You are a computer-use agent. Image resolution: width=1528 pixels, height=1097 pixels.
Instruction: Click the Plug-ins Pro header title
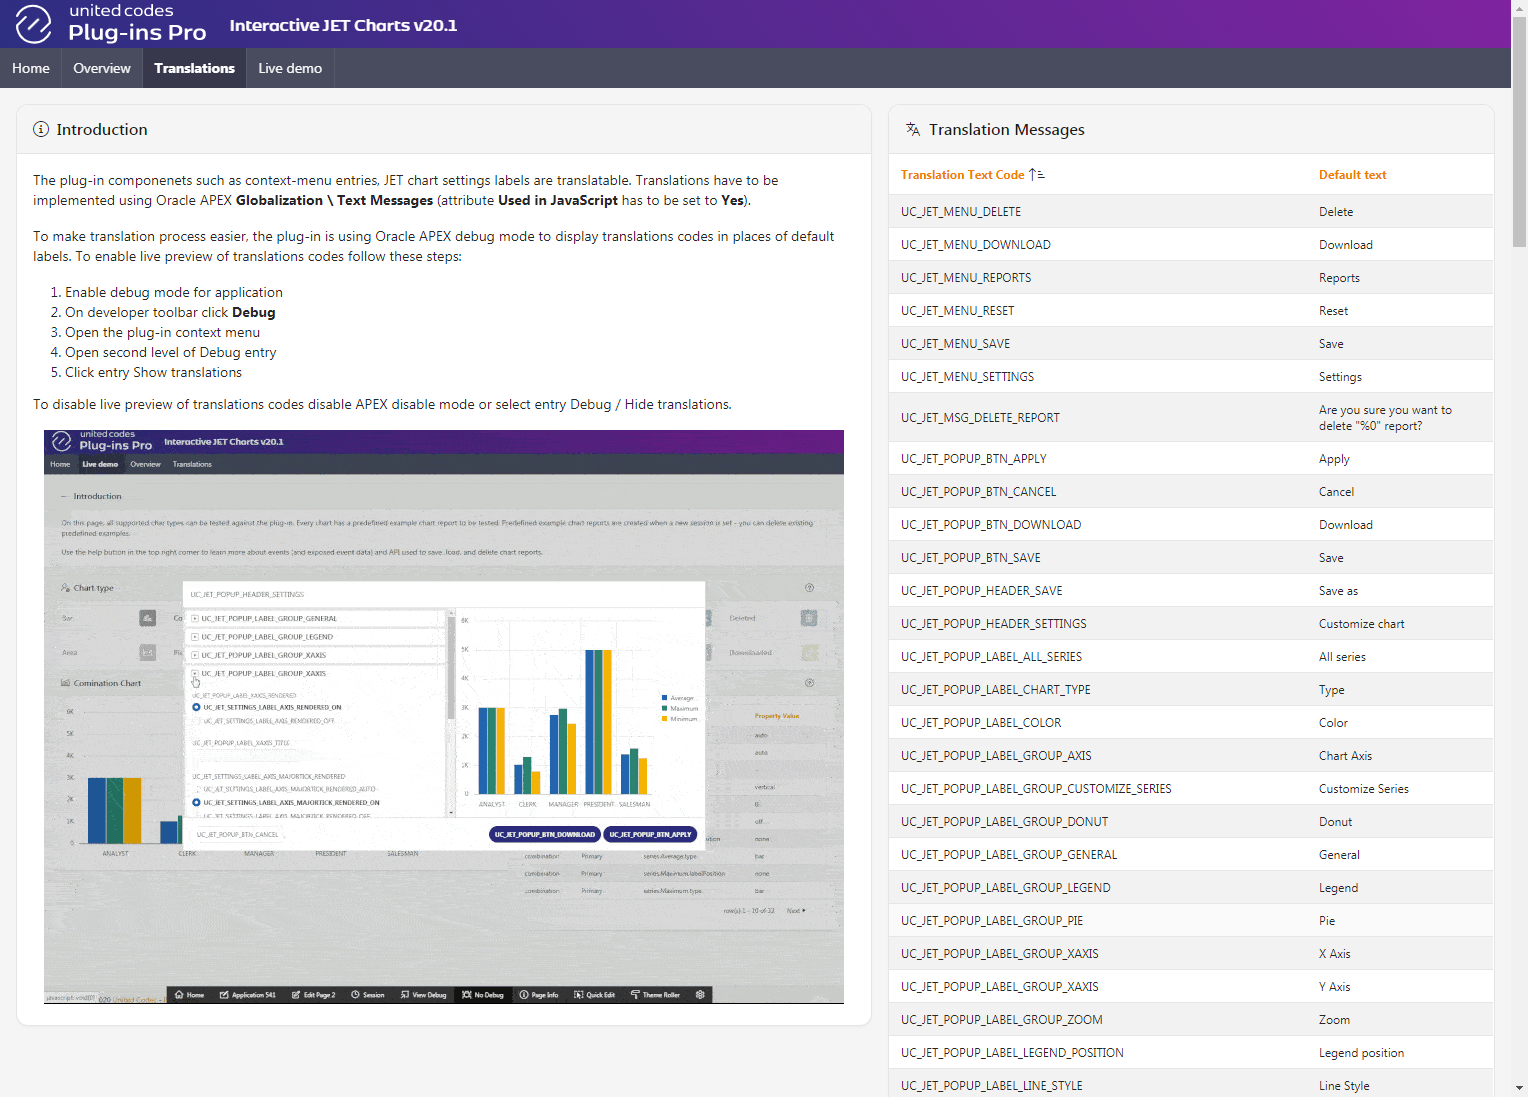(x=137, y=33)
